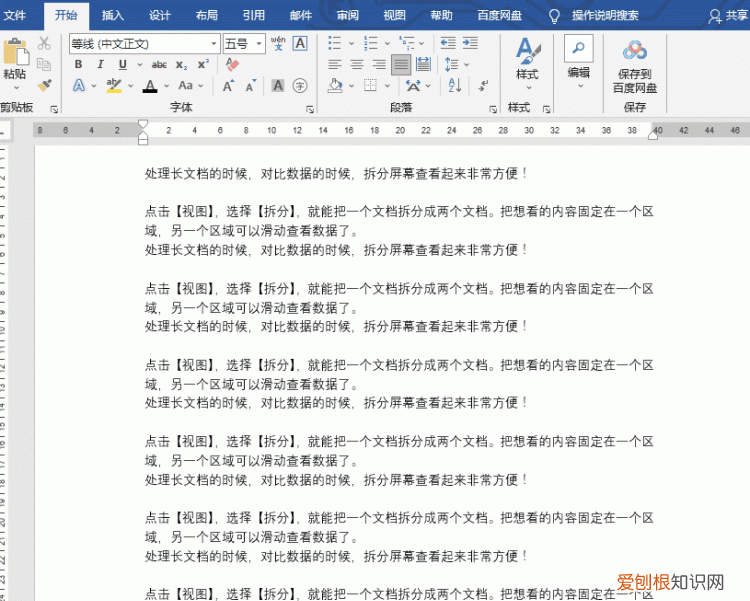The width and height of the screenshot is (750, 601).
Task: Decrease font size with A down icon
Action: click(x=251, y=86)
